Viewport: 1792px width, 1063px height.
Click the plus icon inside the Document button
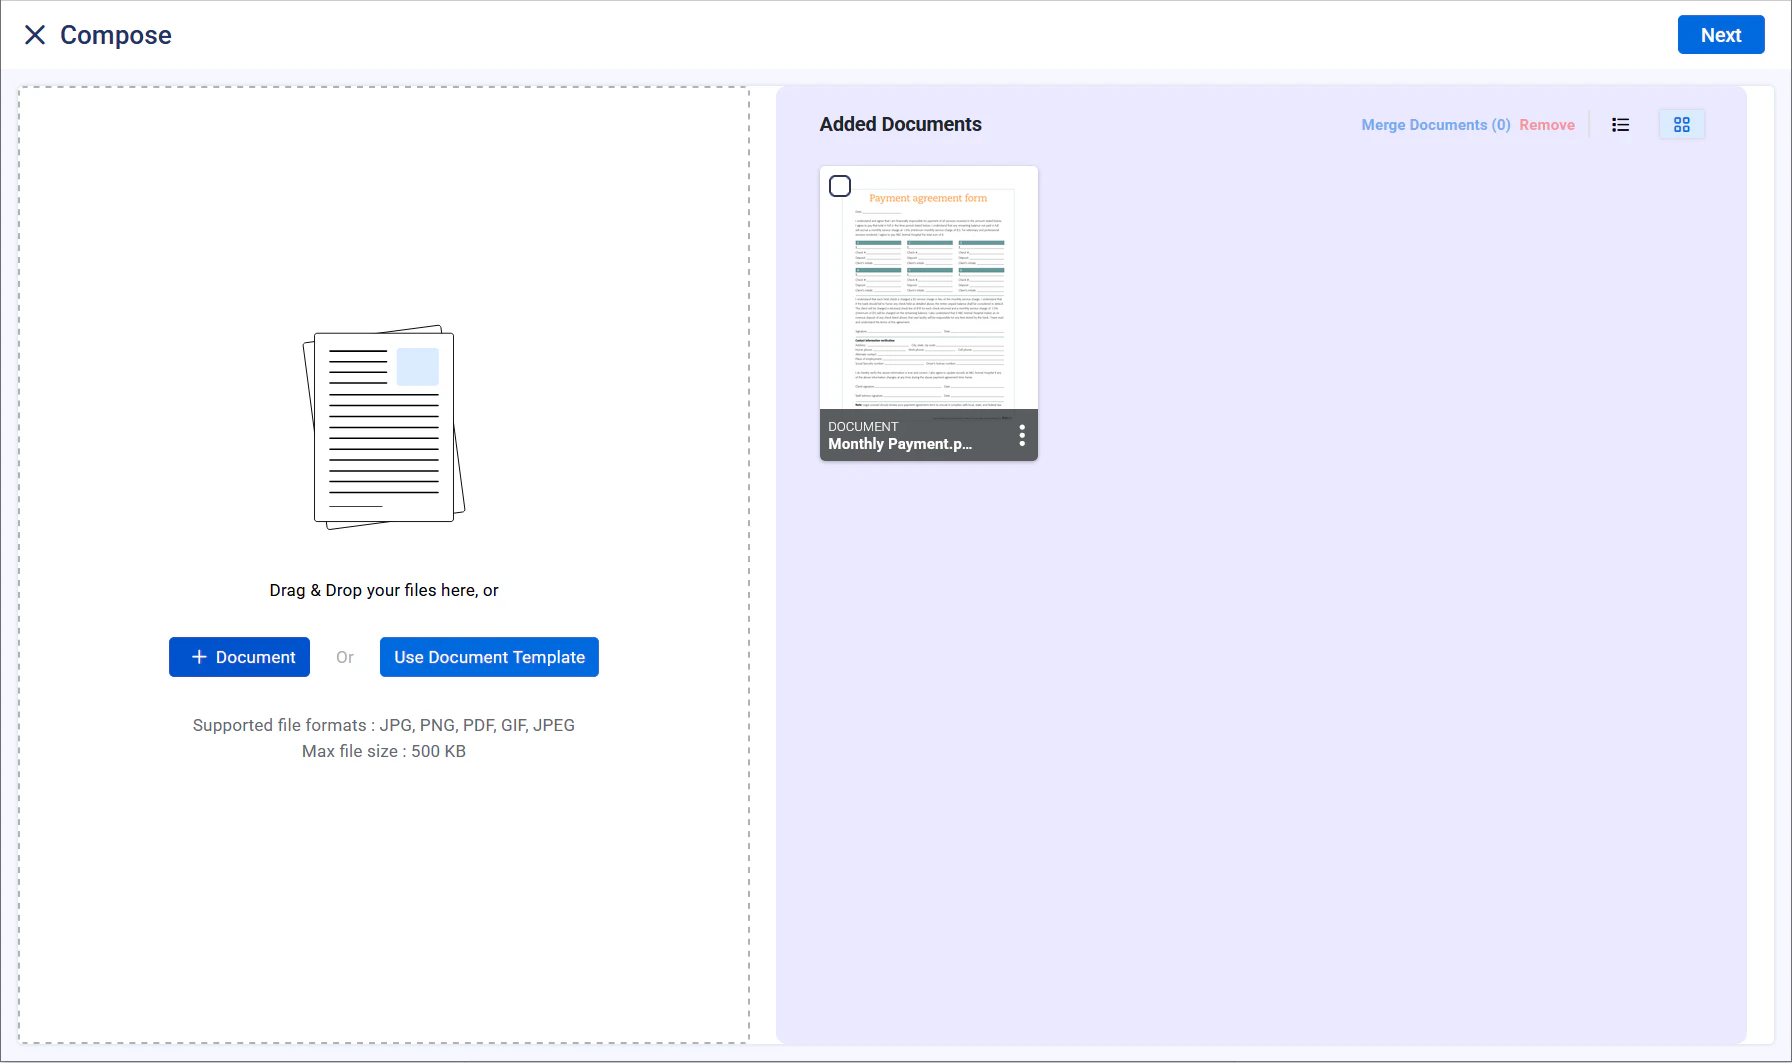pos(200,657)
